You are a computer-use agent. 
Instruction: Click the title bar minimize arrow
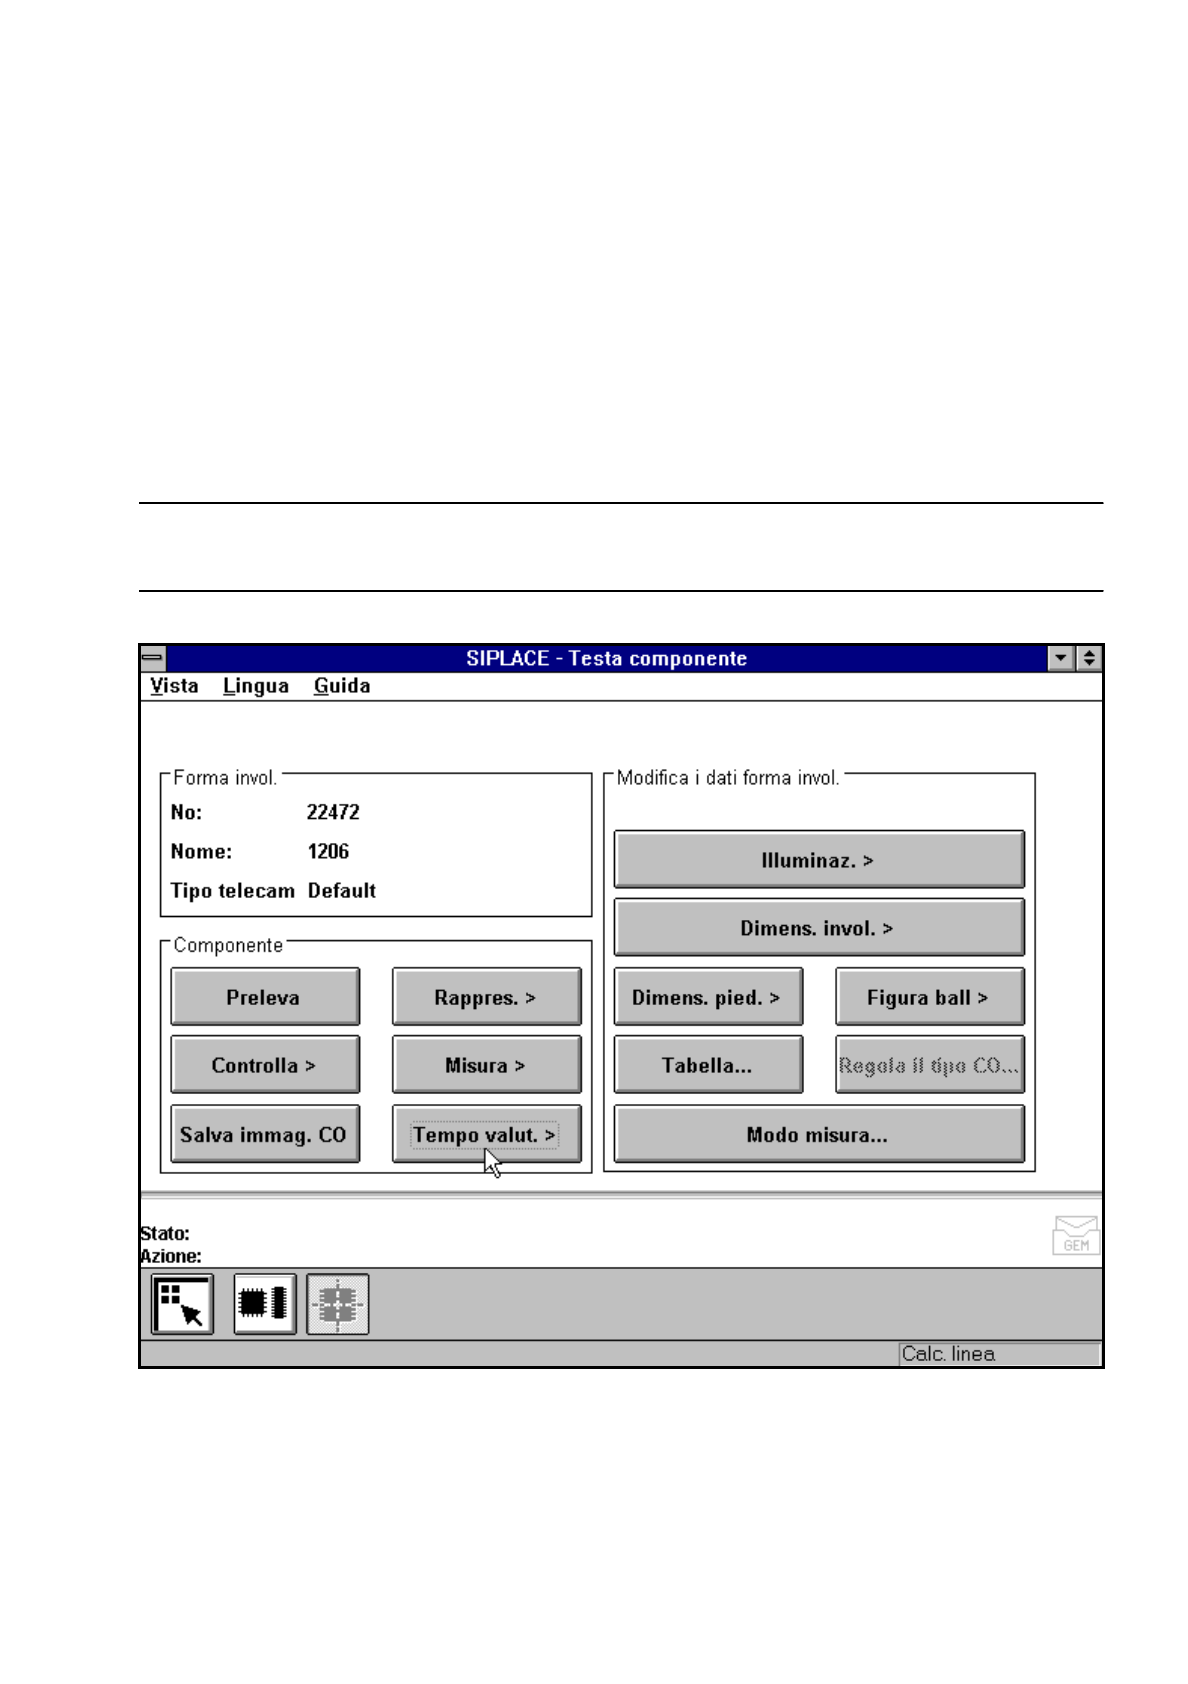tap(1061, 658)
